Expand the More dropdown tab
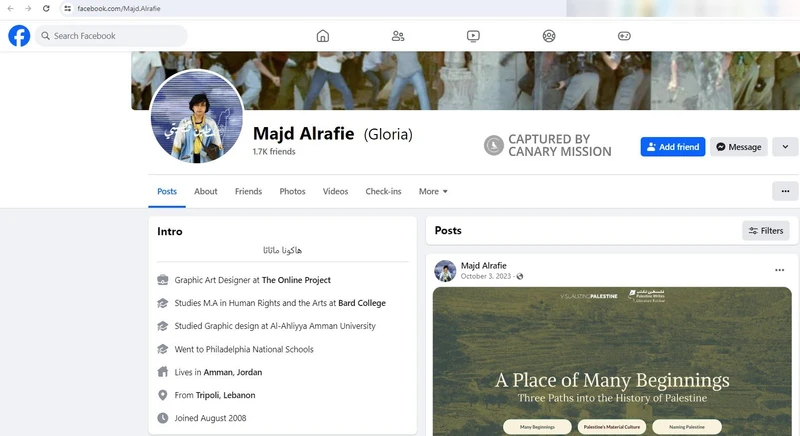Screen dimensions: 800x436 (433, 191)
